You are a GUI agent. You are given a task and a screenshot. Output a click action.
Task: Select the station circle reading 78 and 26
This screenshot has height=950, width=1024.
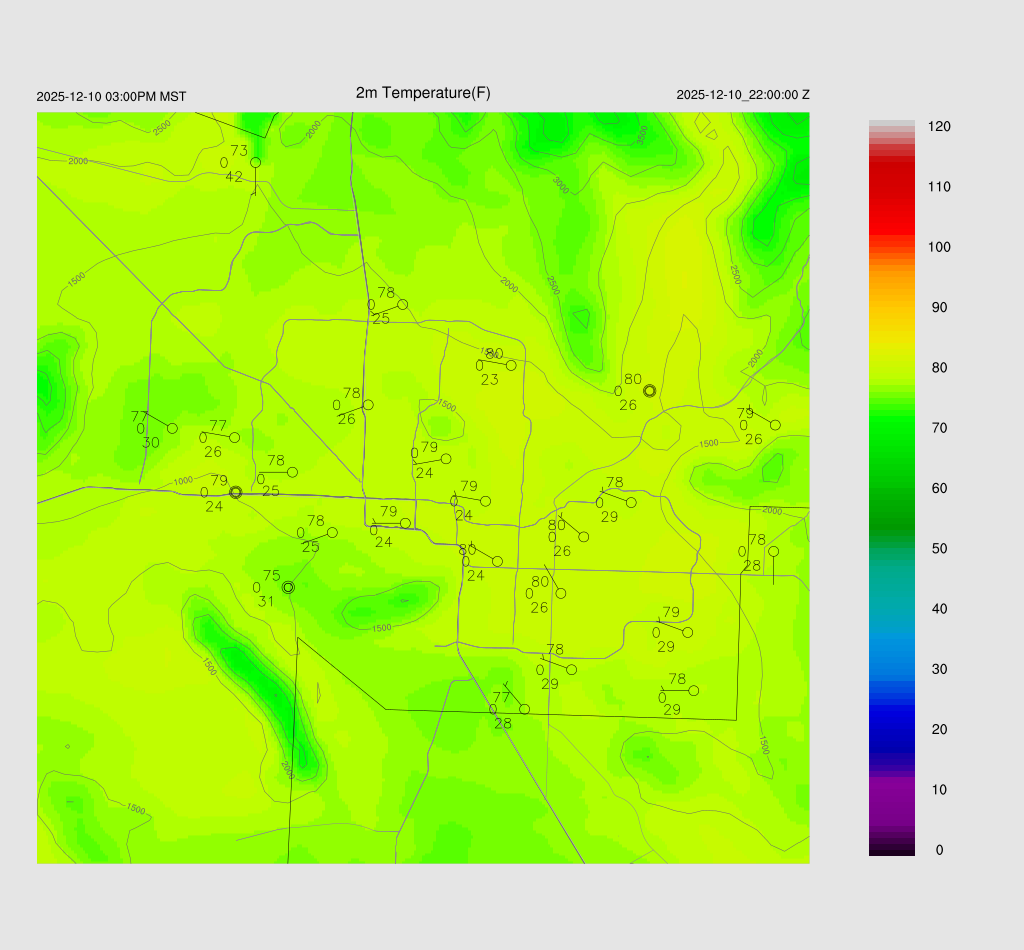click(368, 405)
